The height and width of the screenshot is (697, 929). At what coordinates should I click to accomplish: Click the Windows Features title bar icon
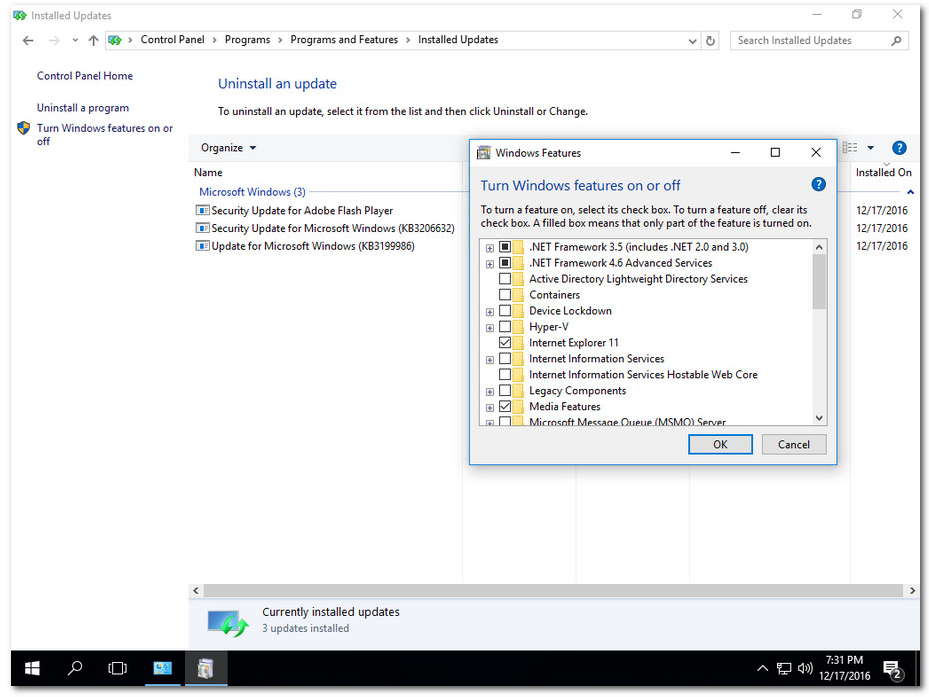(484, 153)
